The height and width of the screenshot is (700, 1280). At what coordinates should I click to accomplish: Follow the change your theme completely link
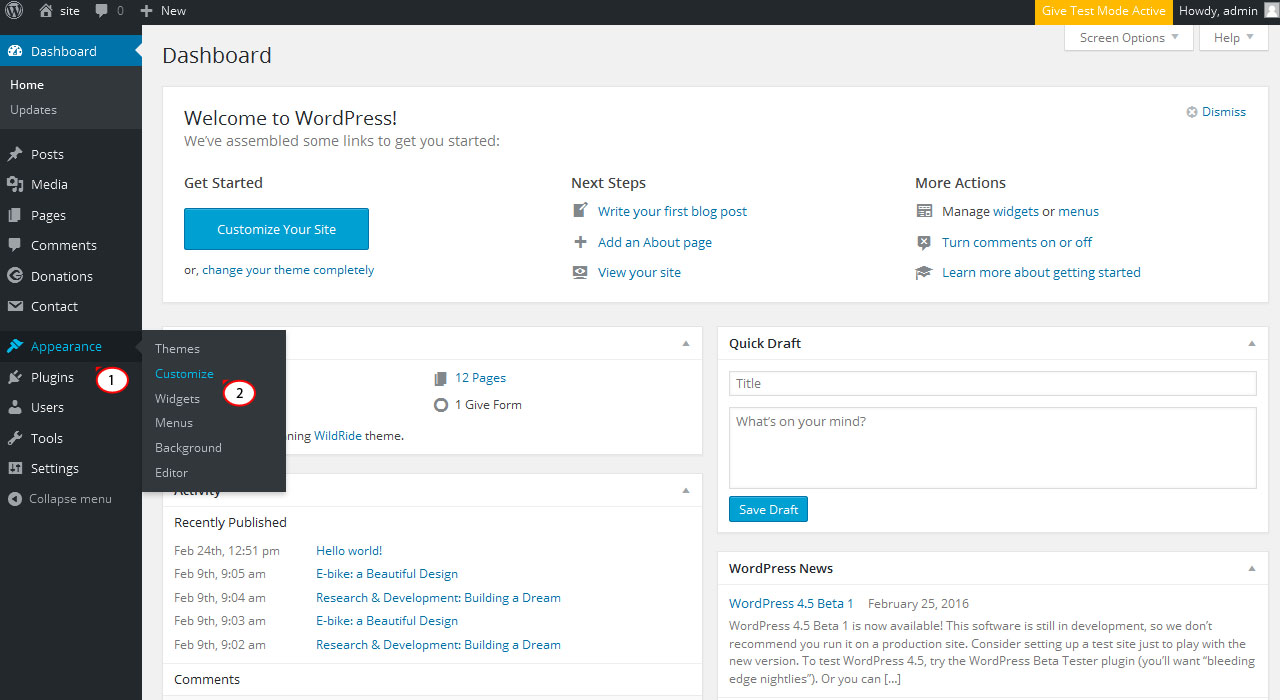coord(288,270)
